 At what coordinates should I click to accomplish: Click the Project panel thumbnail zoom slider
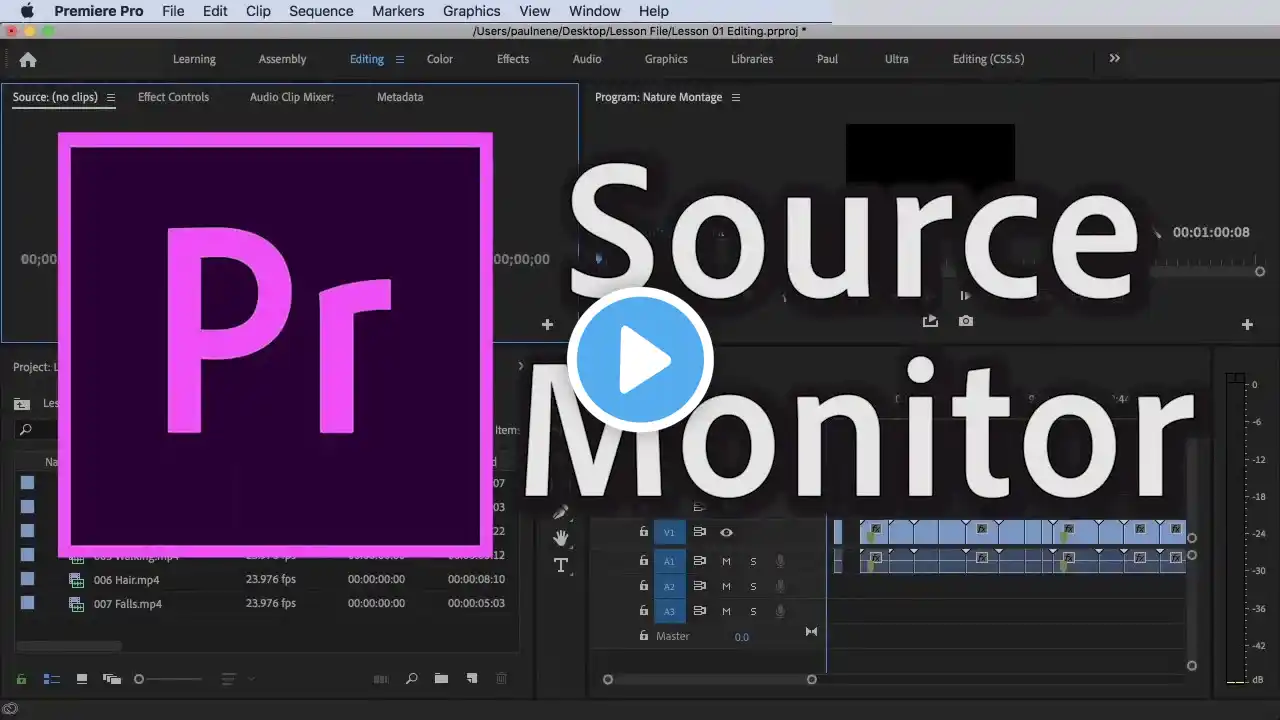point(168,679)
